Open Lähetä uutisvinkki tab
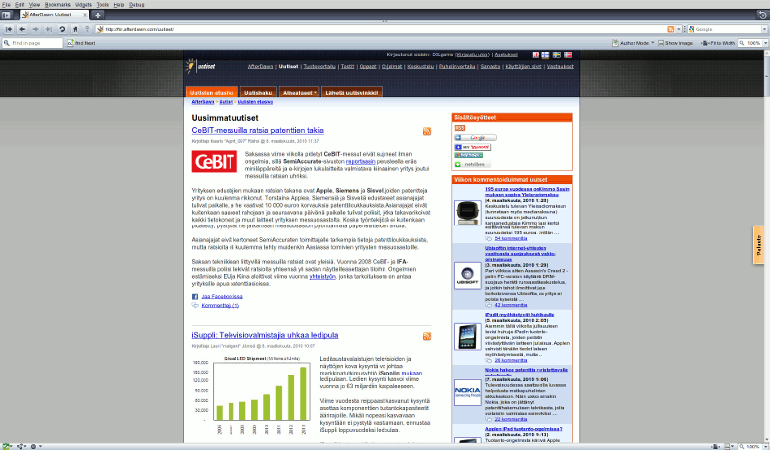 tap(352, 92)
